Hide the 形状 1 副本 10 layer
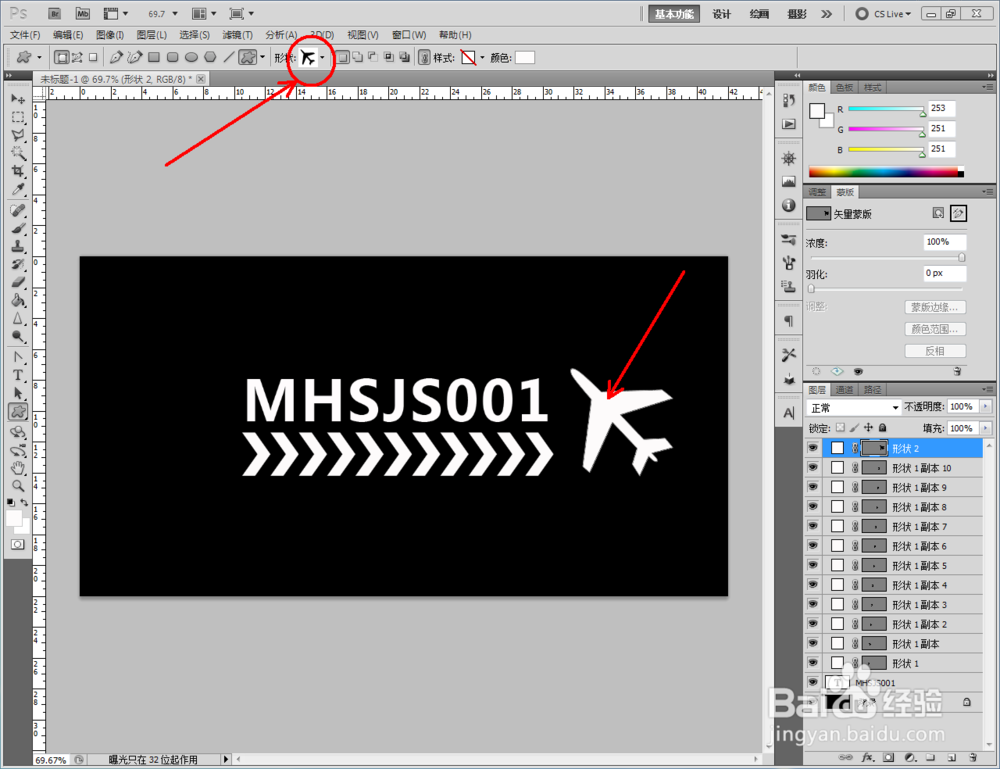This screenshot has height=769, width=1000. point(812,468)
